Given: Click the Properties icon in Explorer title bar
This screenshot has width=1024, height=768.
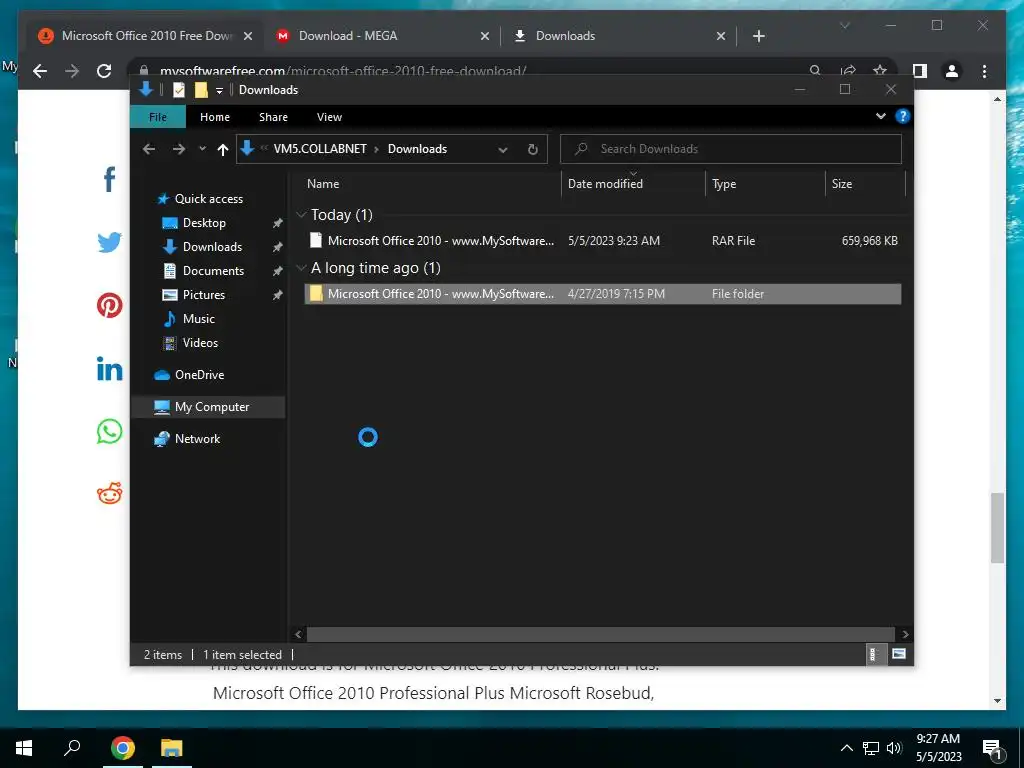Looking at the screenshot, I should (x=179, y=89).
